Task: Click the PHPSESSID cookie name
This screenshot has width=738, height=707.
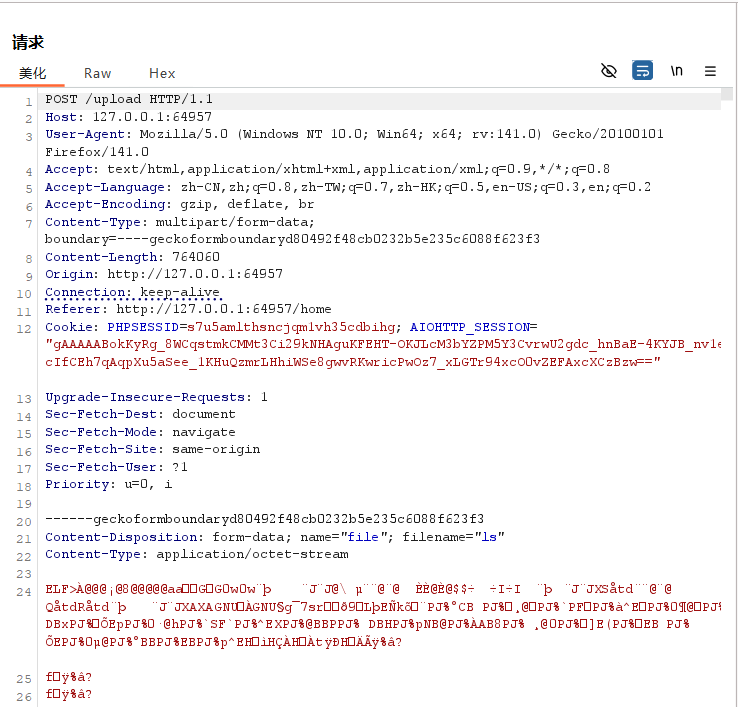Action: pos(143,327)
